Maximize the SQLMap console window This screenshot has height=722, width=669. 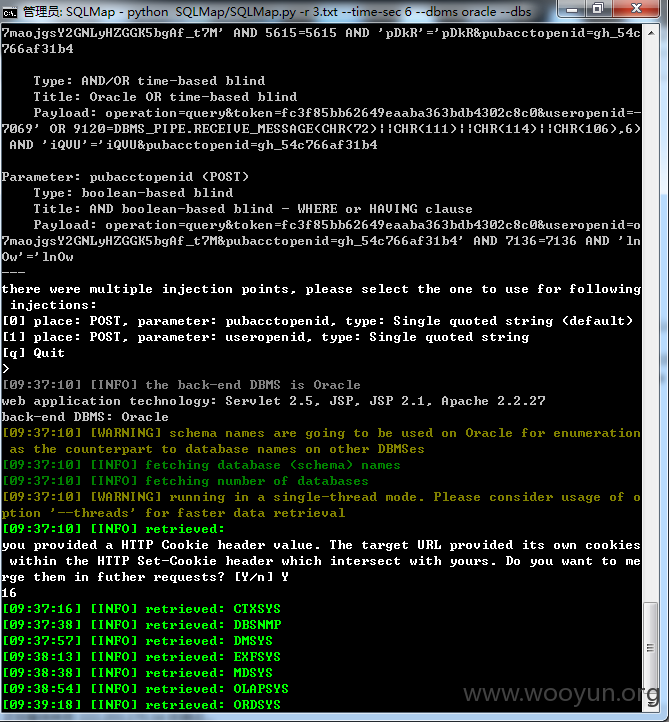pos(599,9)
